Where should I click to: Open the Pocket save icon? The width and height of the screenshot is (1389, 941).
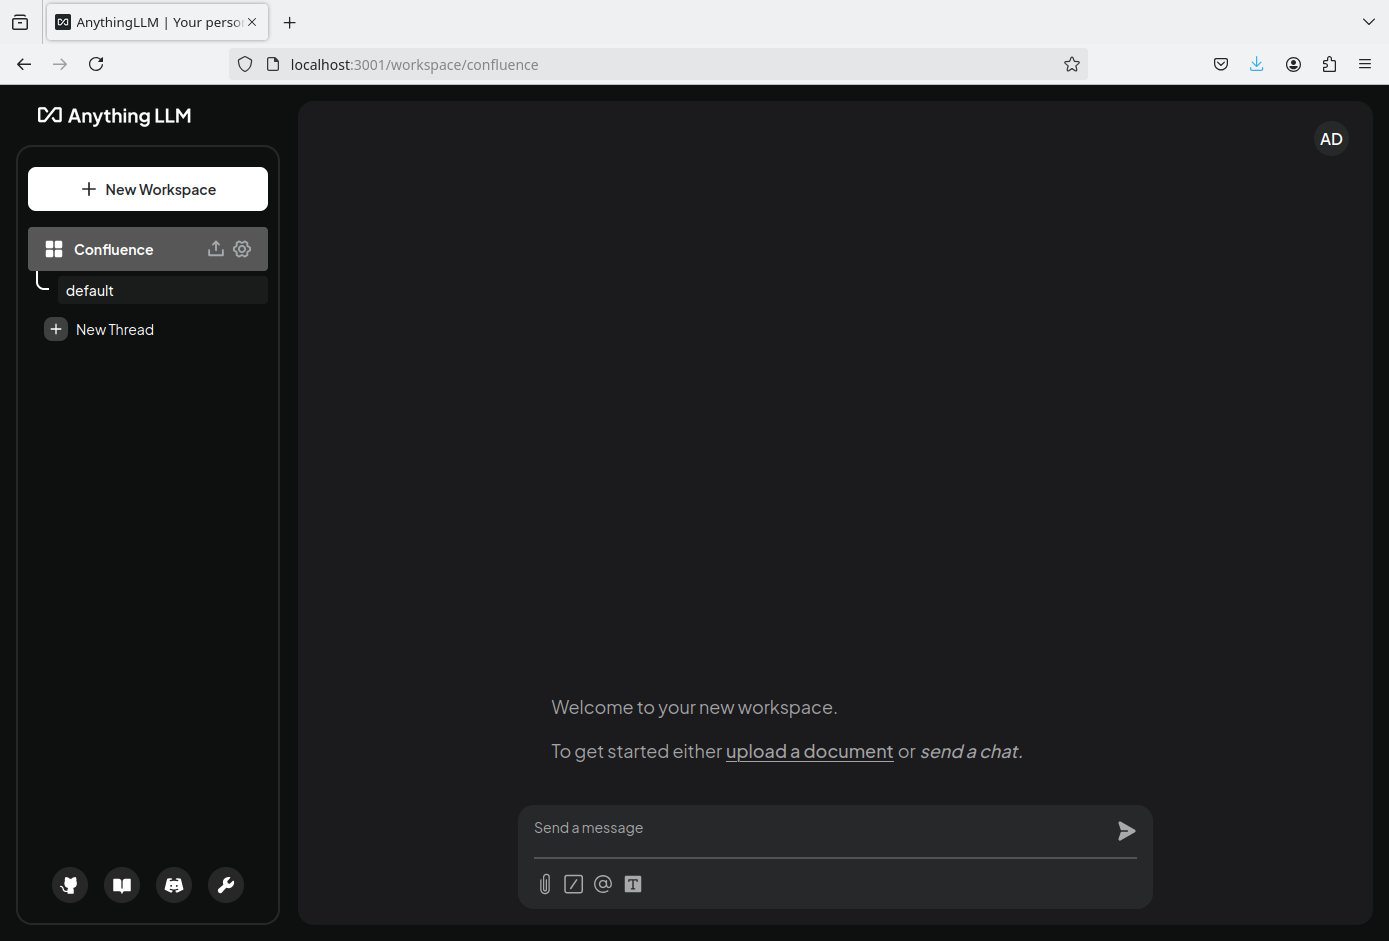point(1221,64)
